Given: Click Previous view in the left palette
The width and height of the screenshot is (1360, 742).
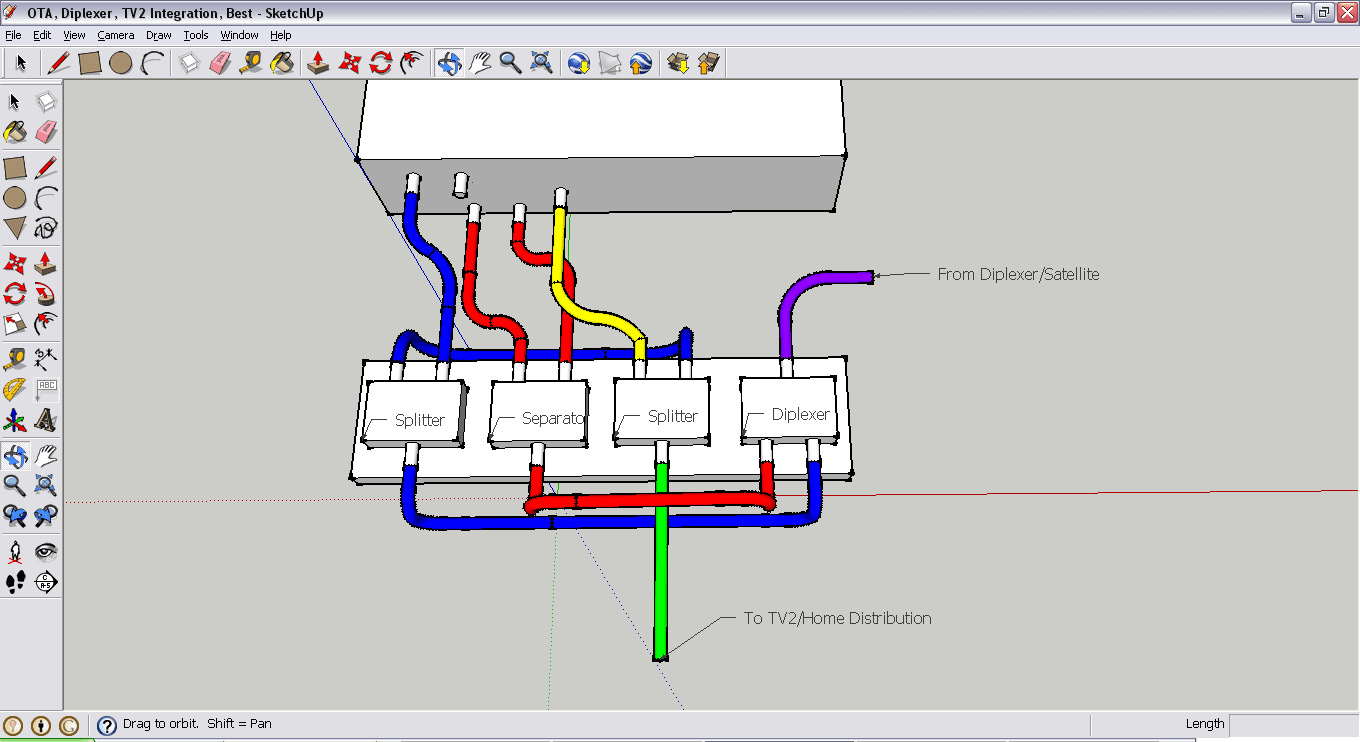Looking at the screenshot, I should click(15, 517).
